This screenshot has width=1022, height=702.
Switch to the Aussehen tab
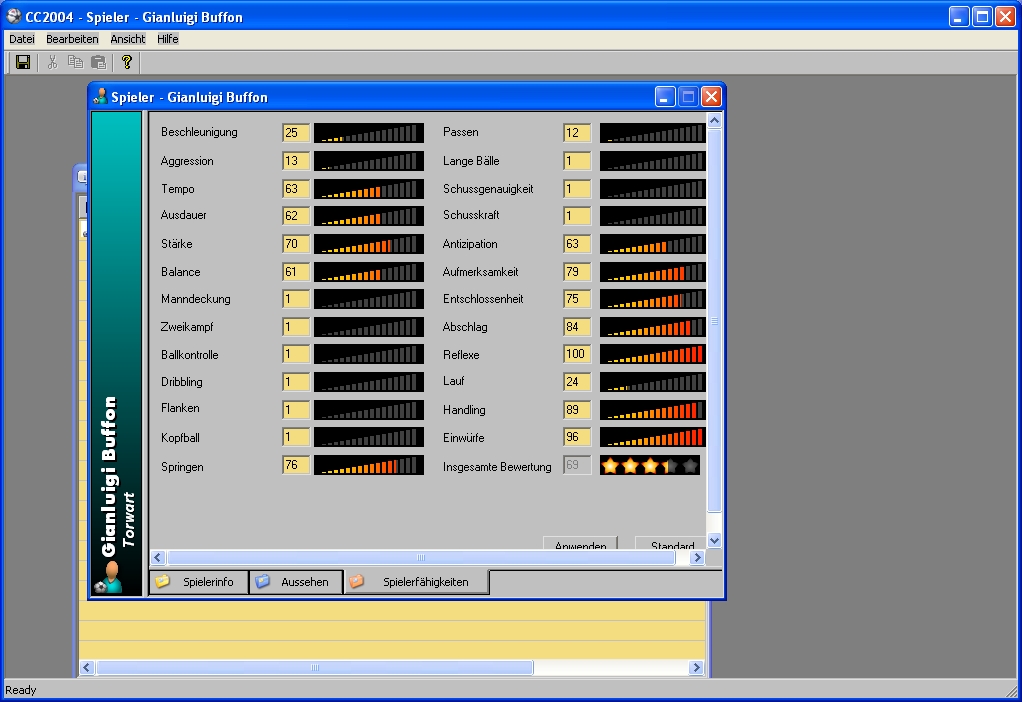[295, 582]
